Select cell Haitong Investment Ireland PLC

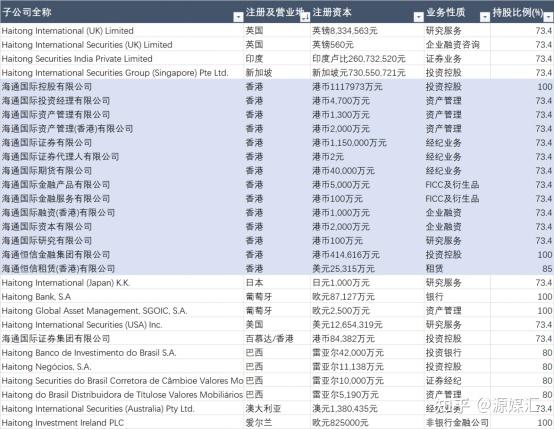[122, 423]
